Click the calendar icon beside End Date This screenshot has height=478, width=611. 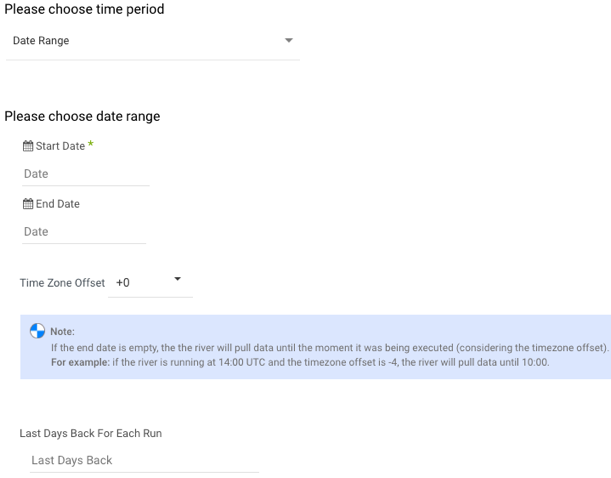pyautogui.click(x=28, y=204)
